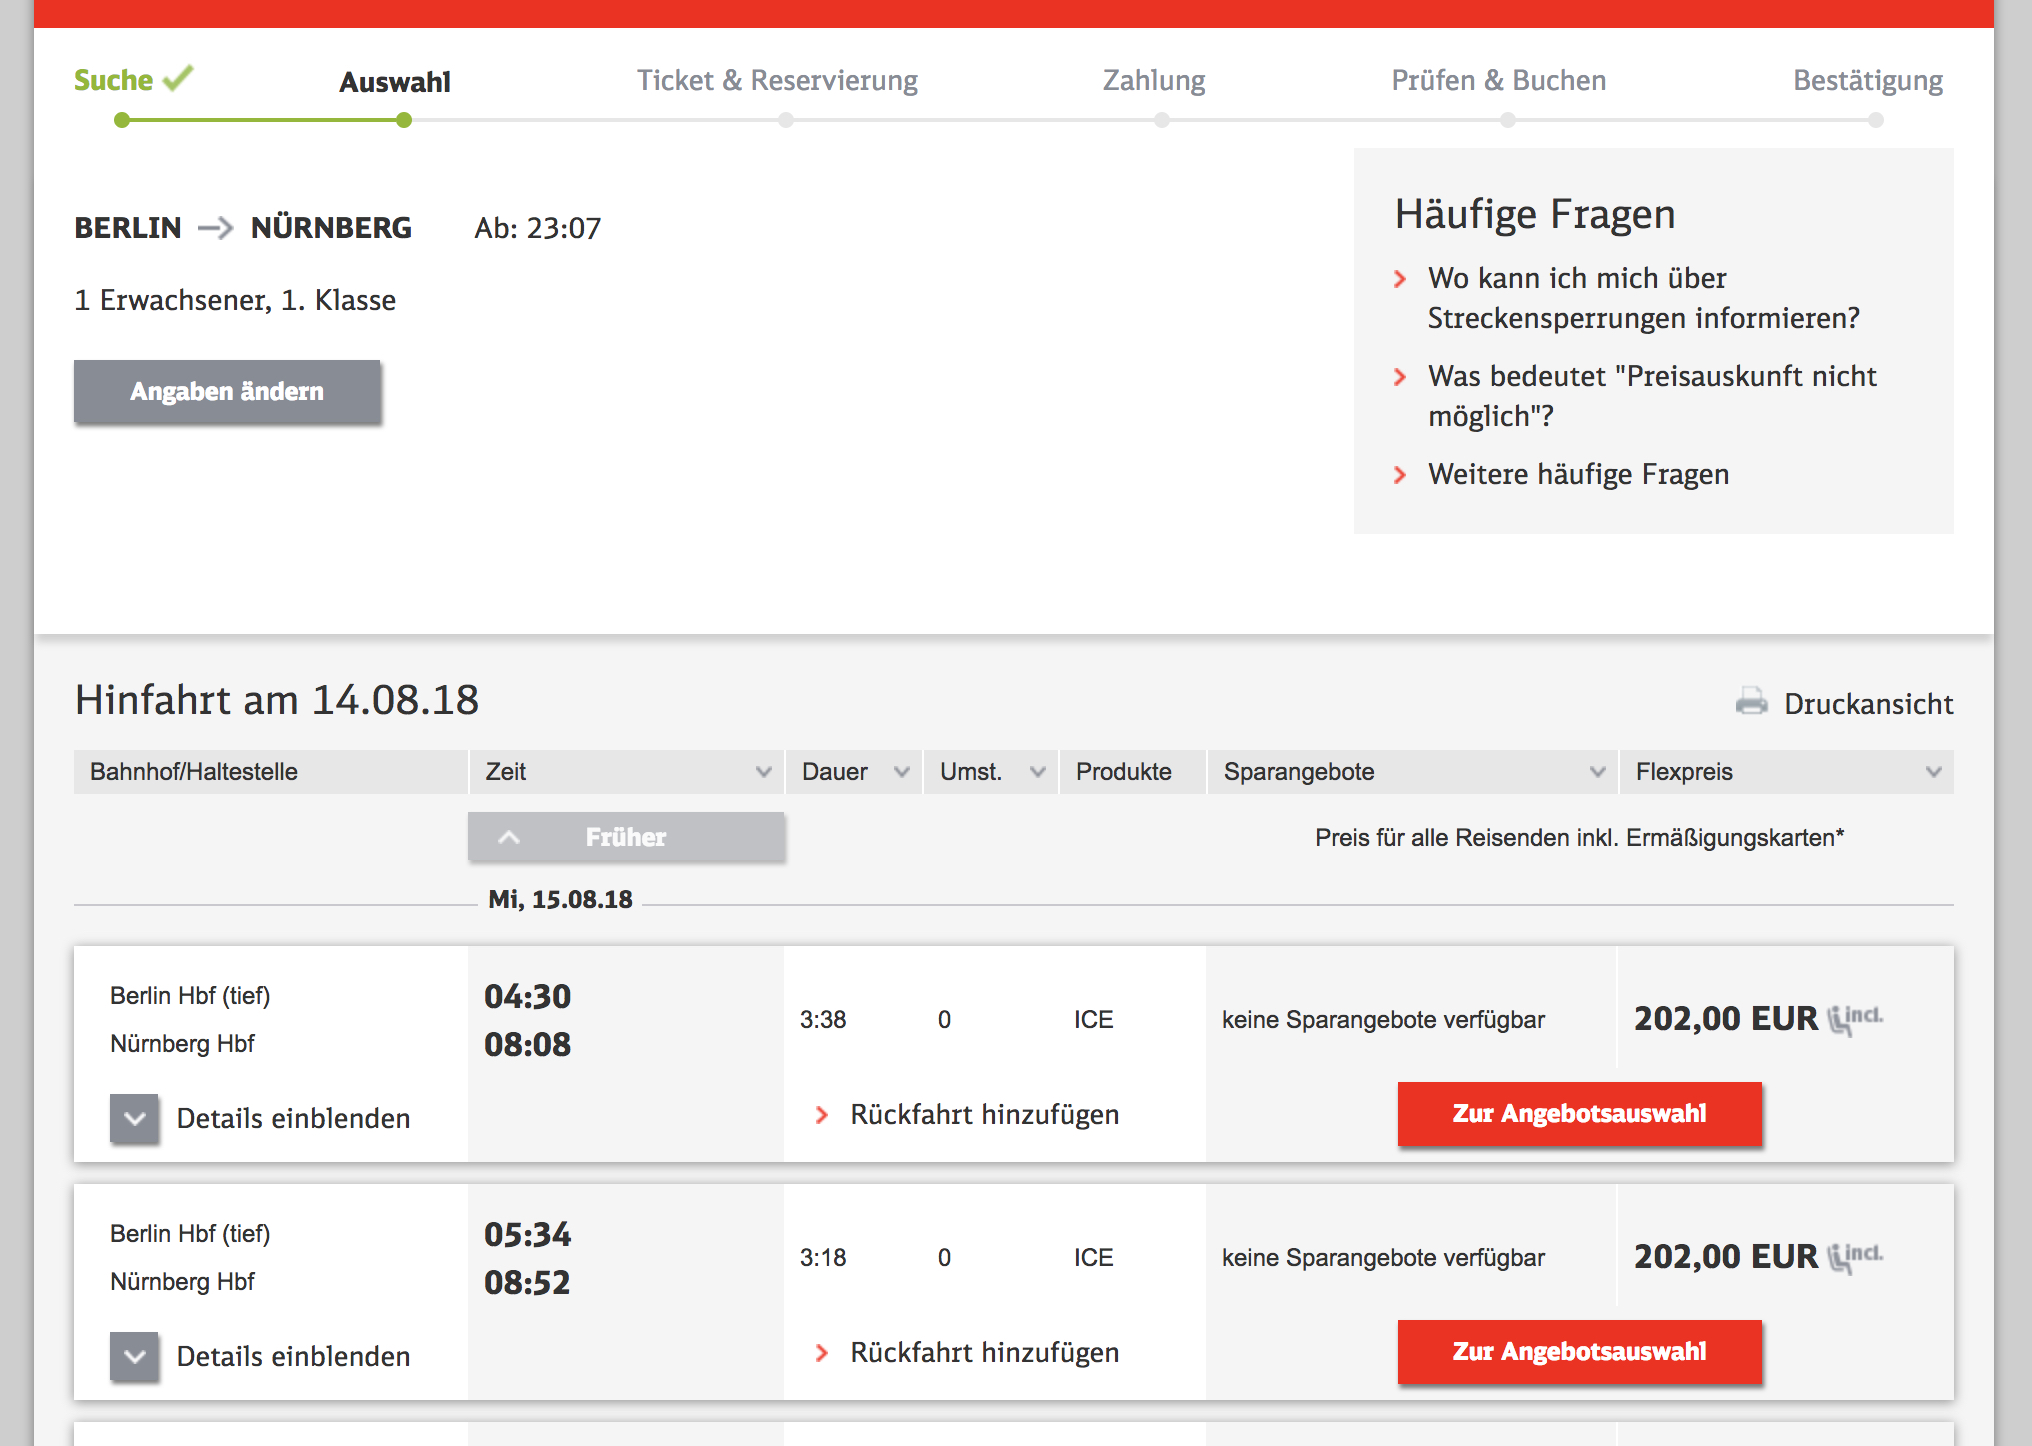
Task: Open the Sparangebote column dropdown
Action: (1597, 772)
